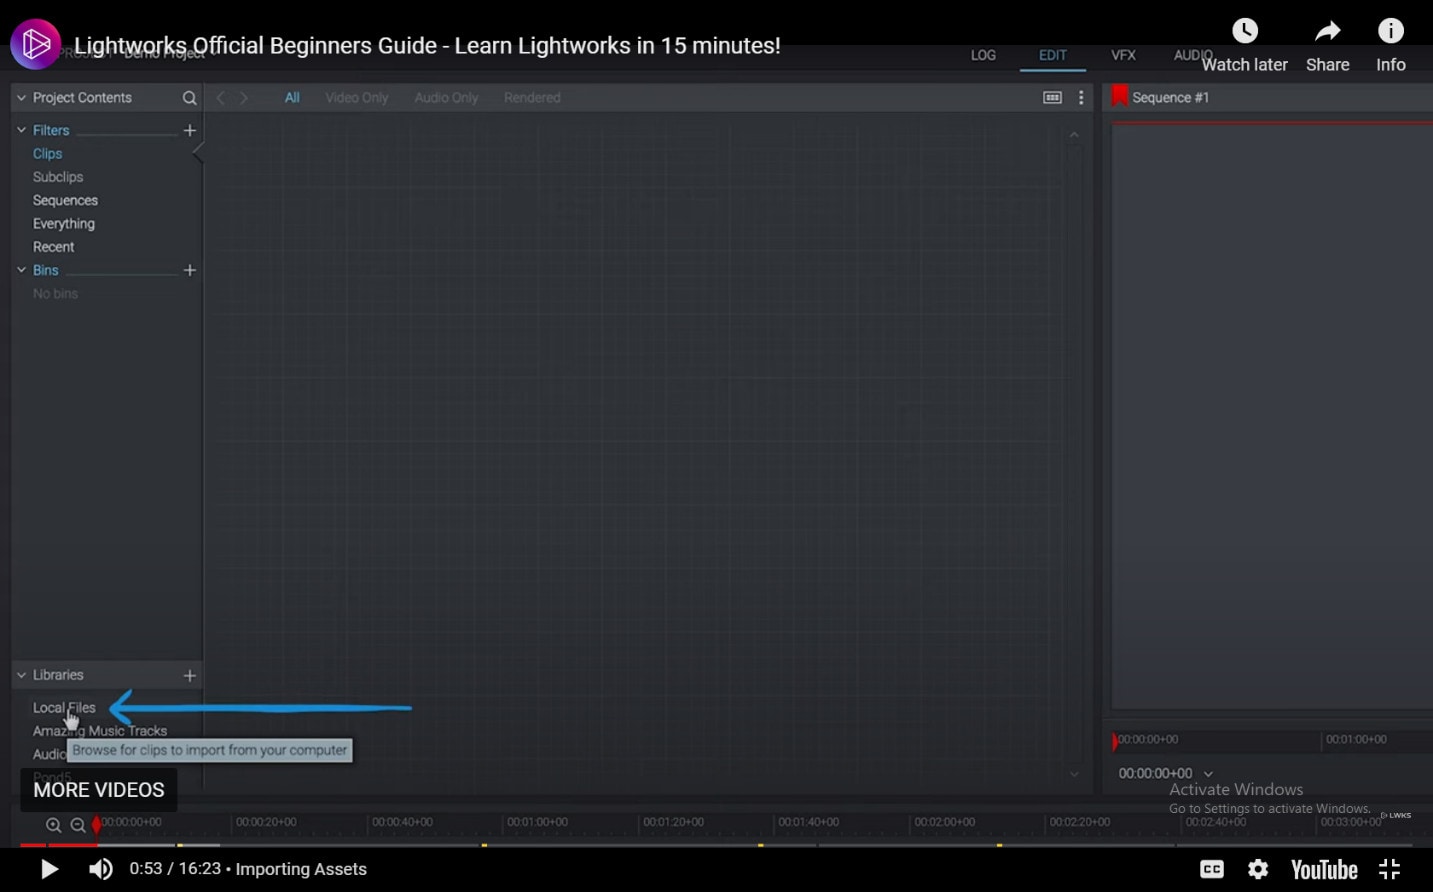
Task: Collapse the Libraries section
Action: coord(21,676)
